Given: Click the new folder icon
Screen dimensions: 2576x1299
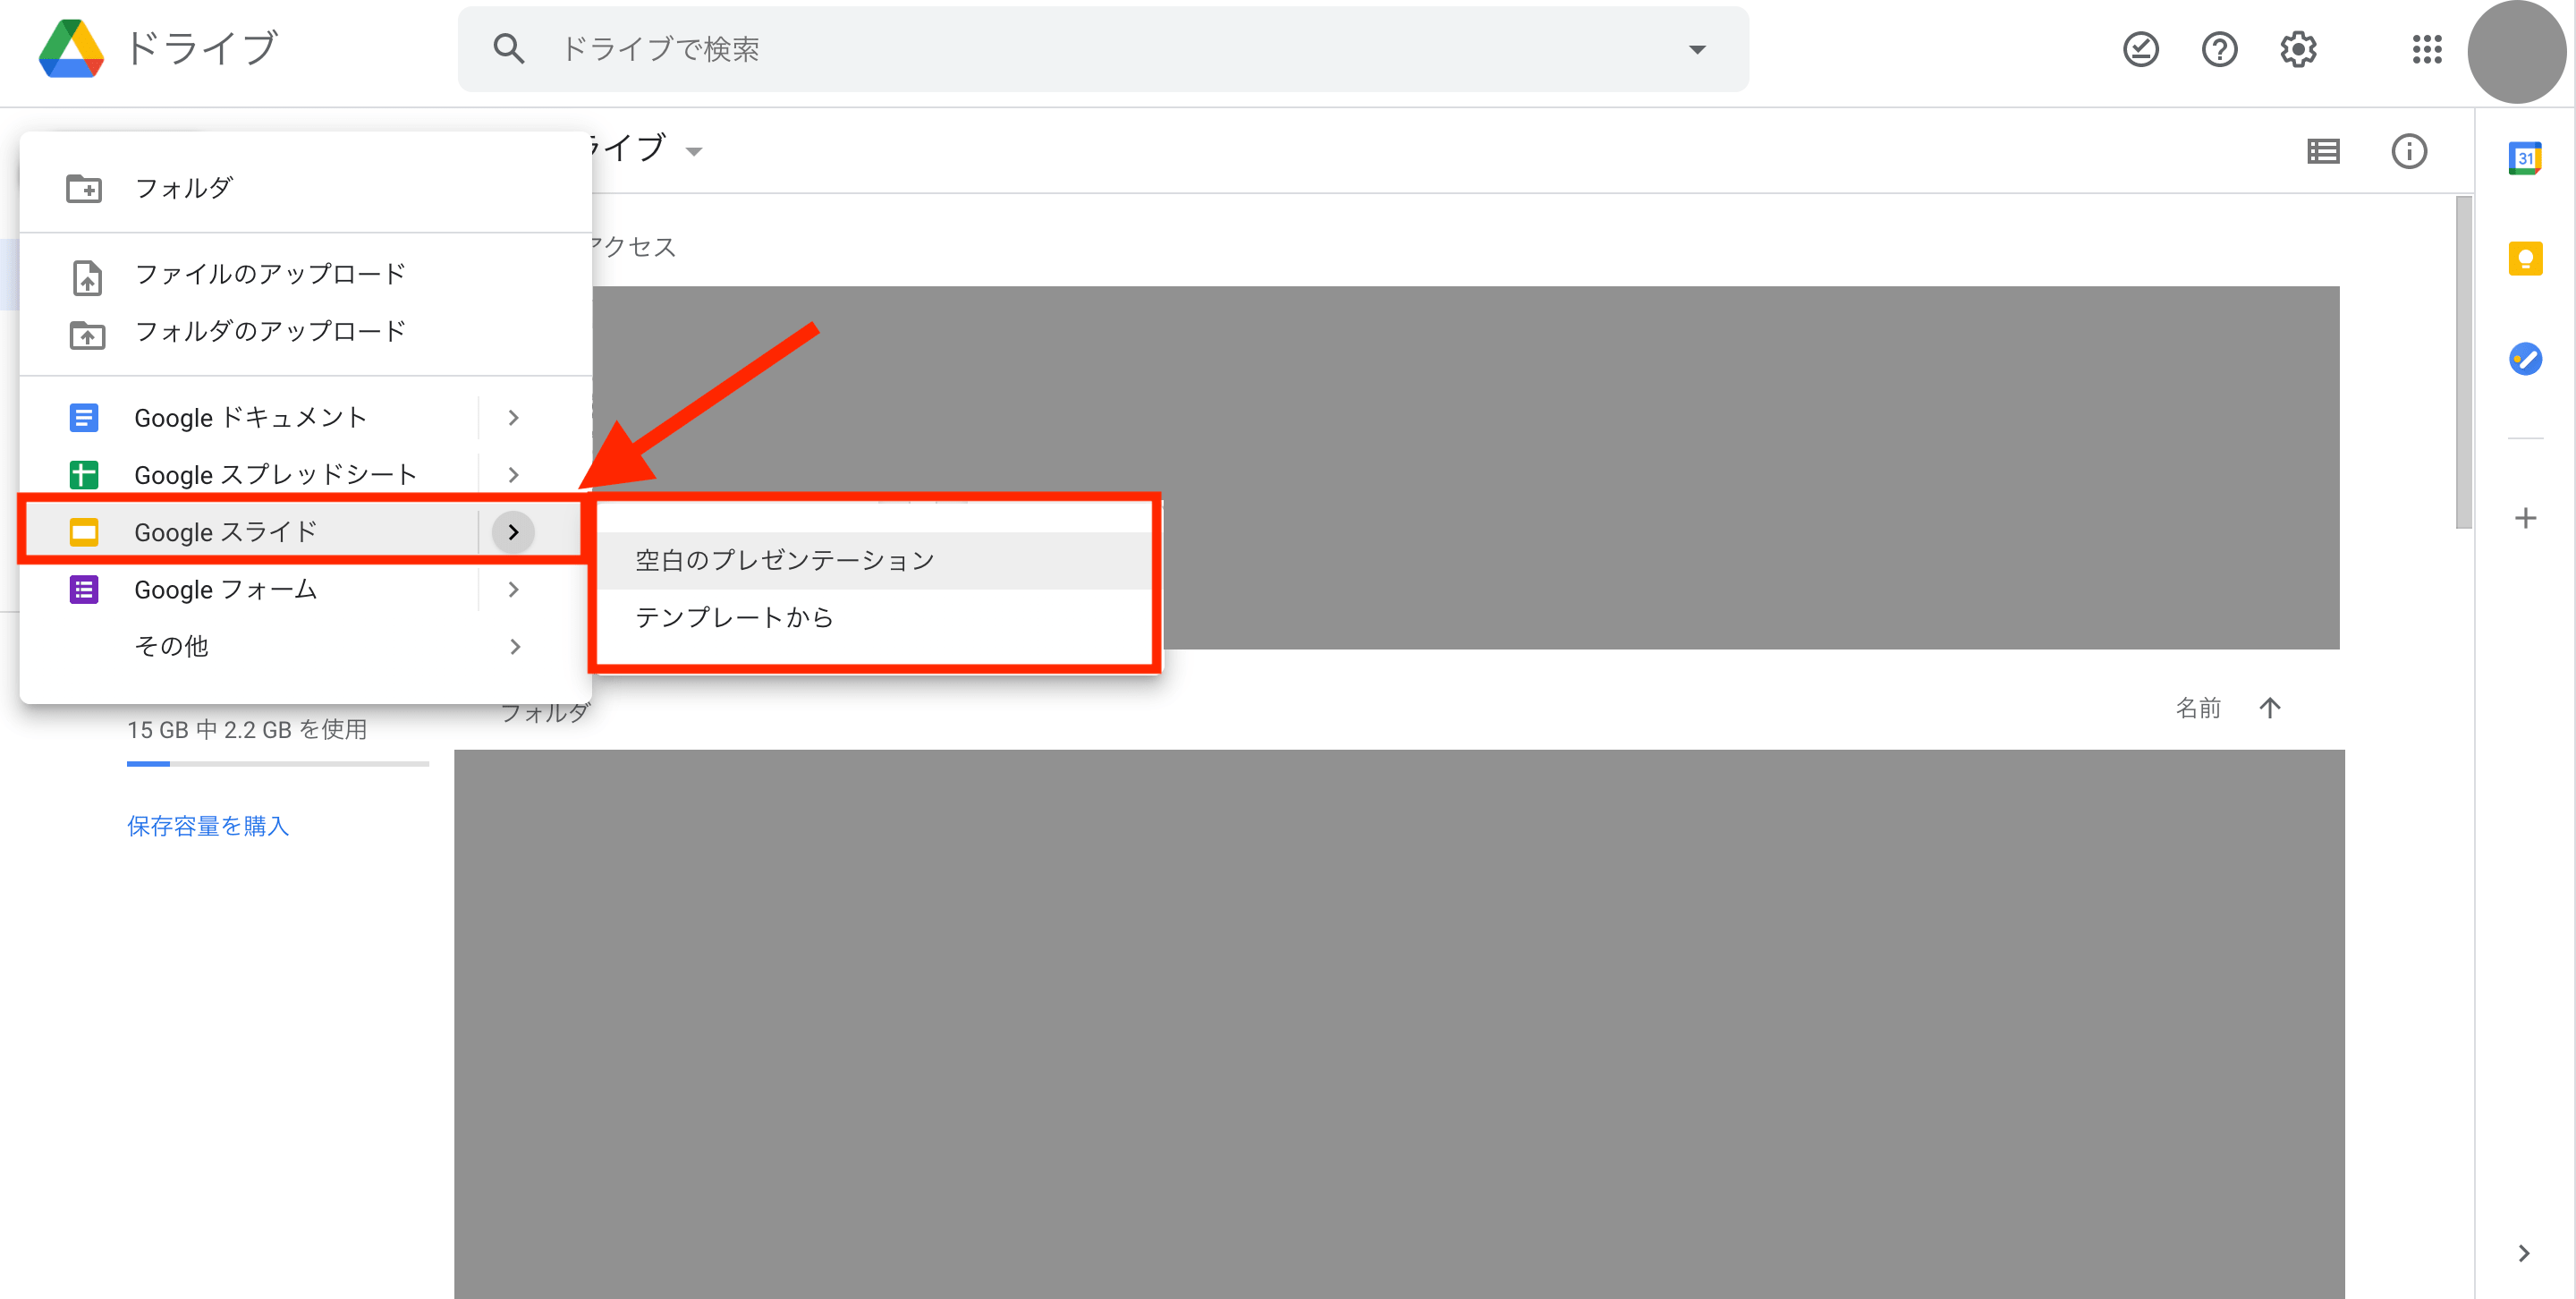Looking at the screenshot, I should point(84,188).
